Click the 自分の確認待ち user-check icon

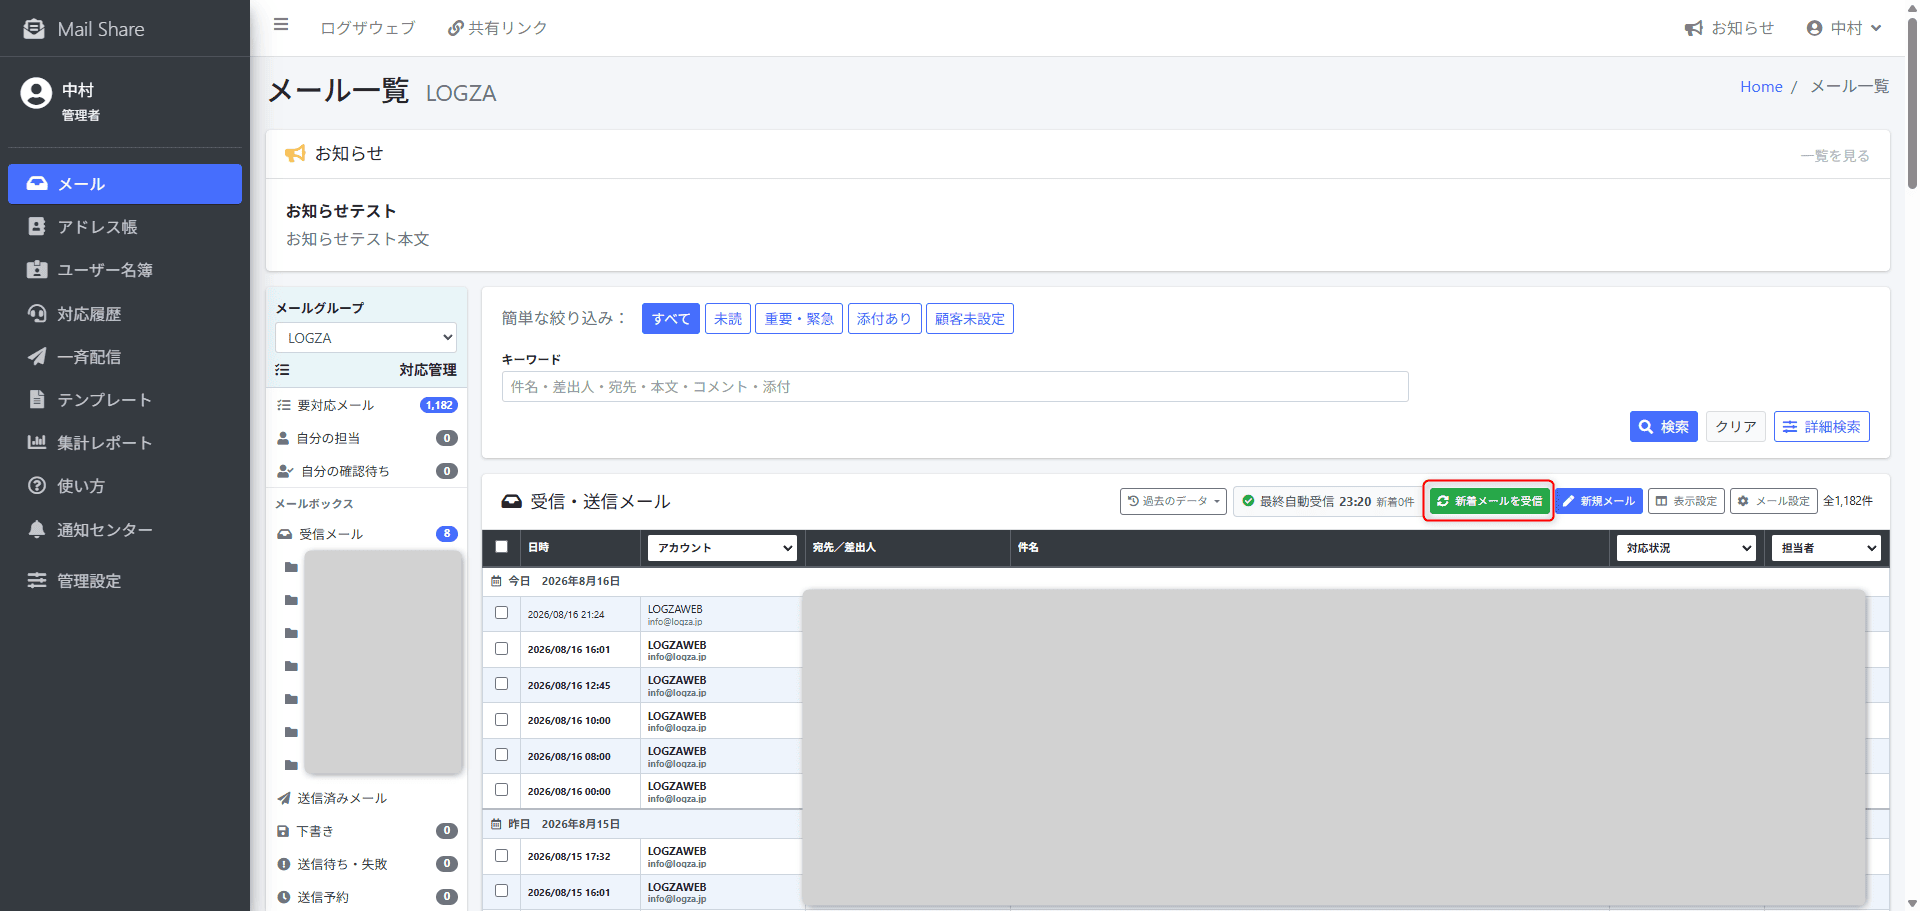(x=285, y=471)
